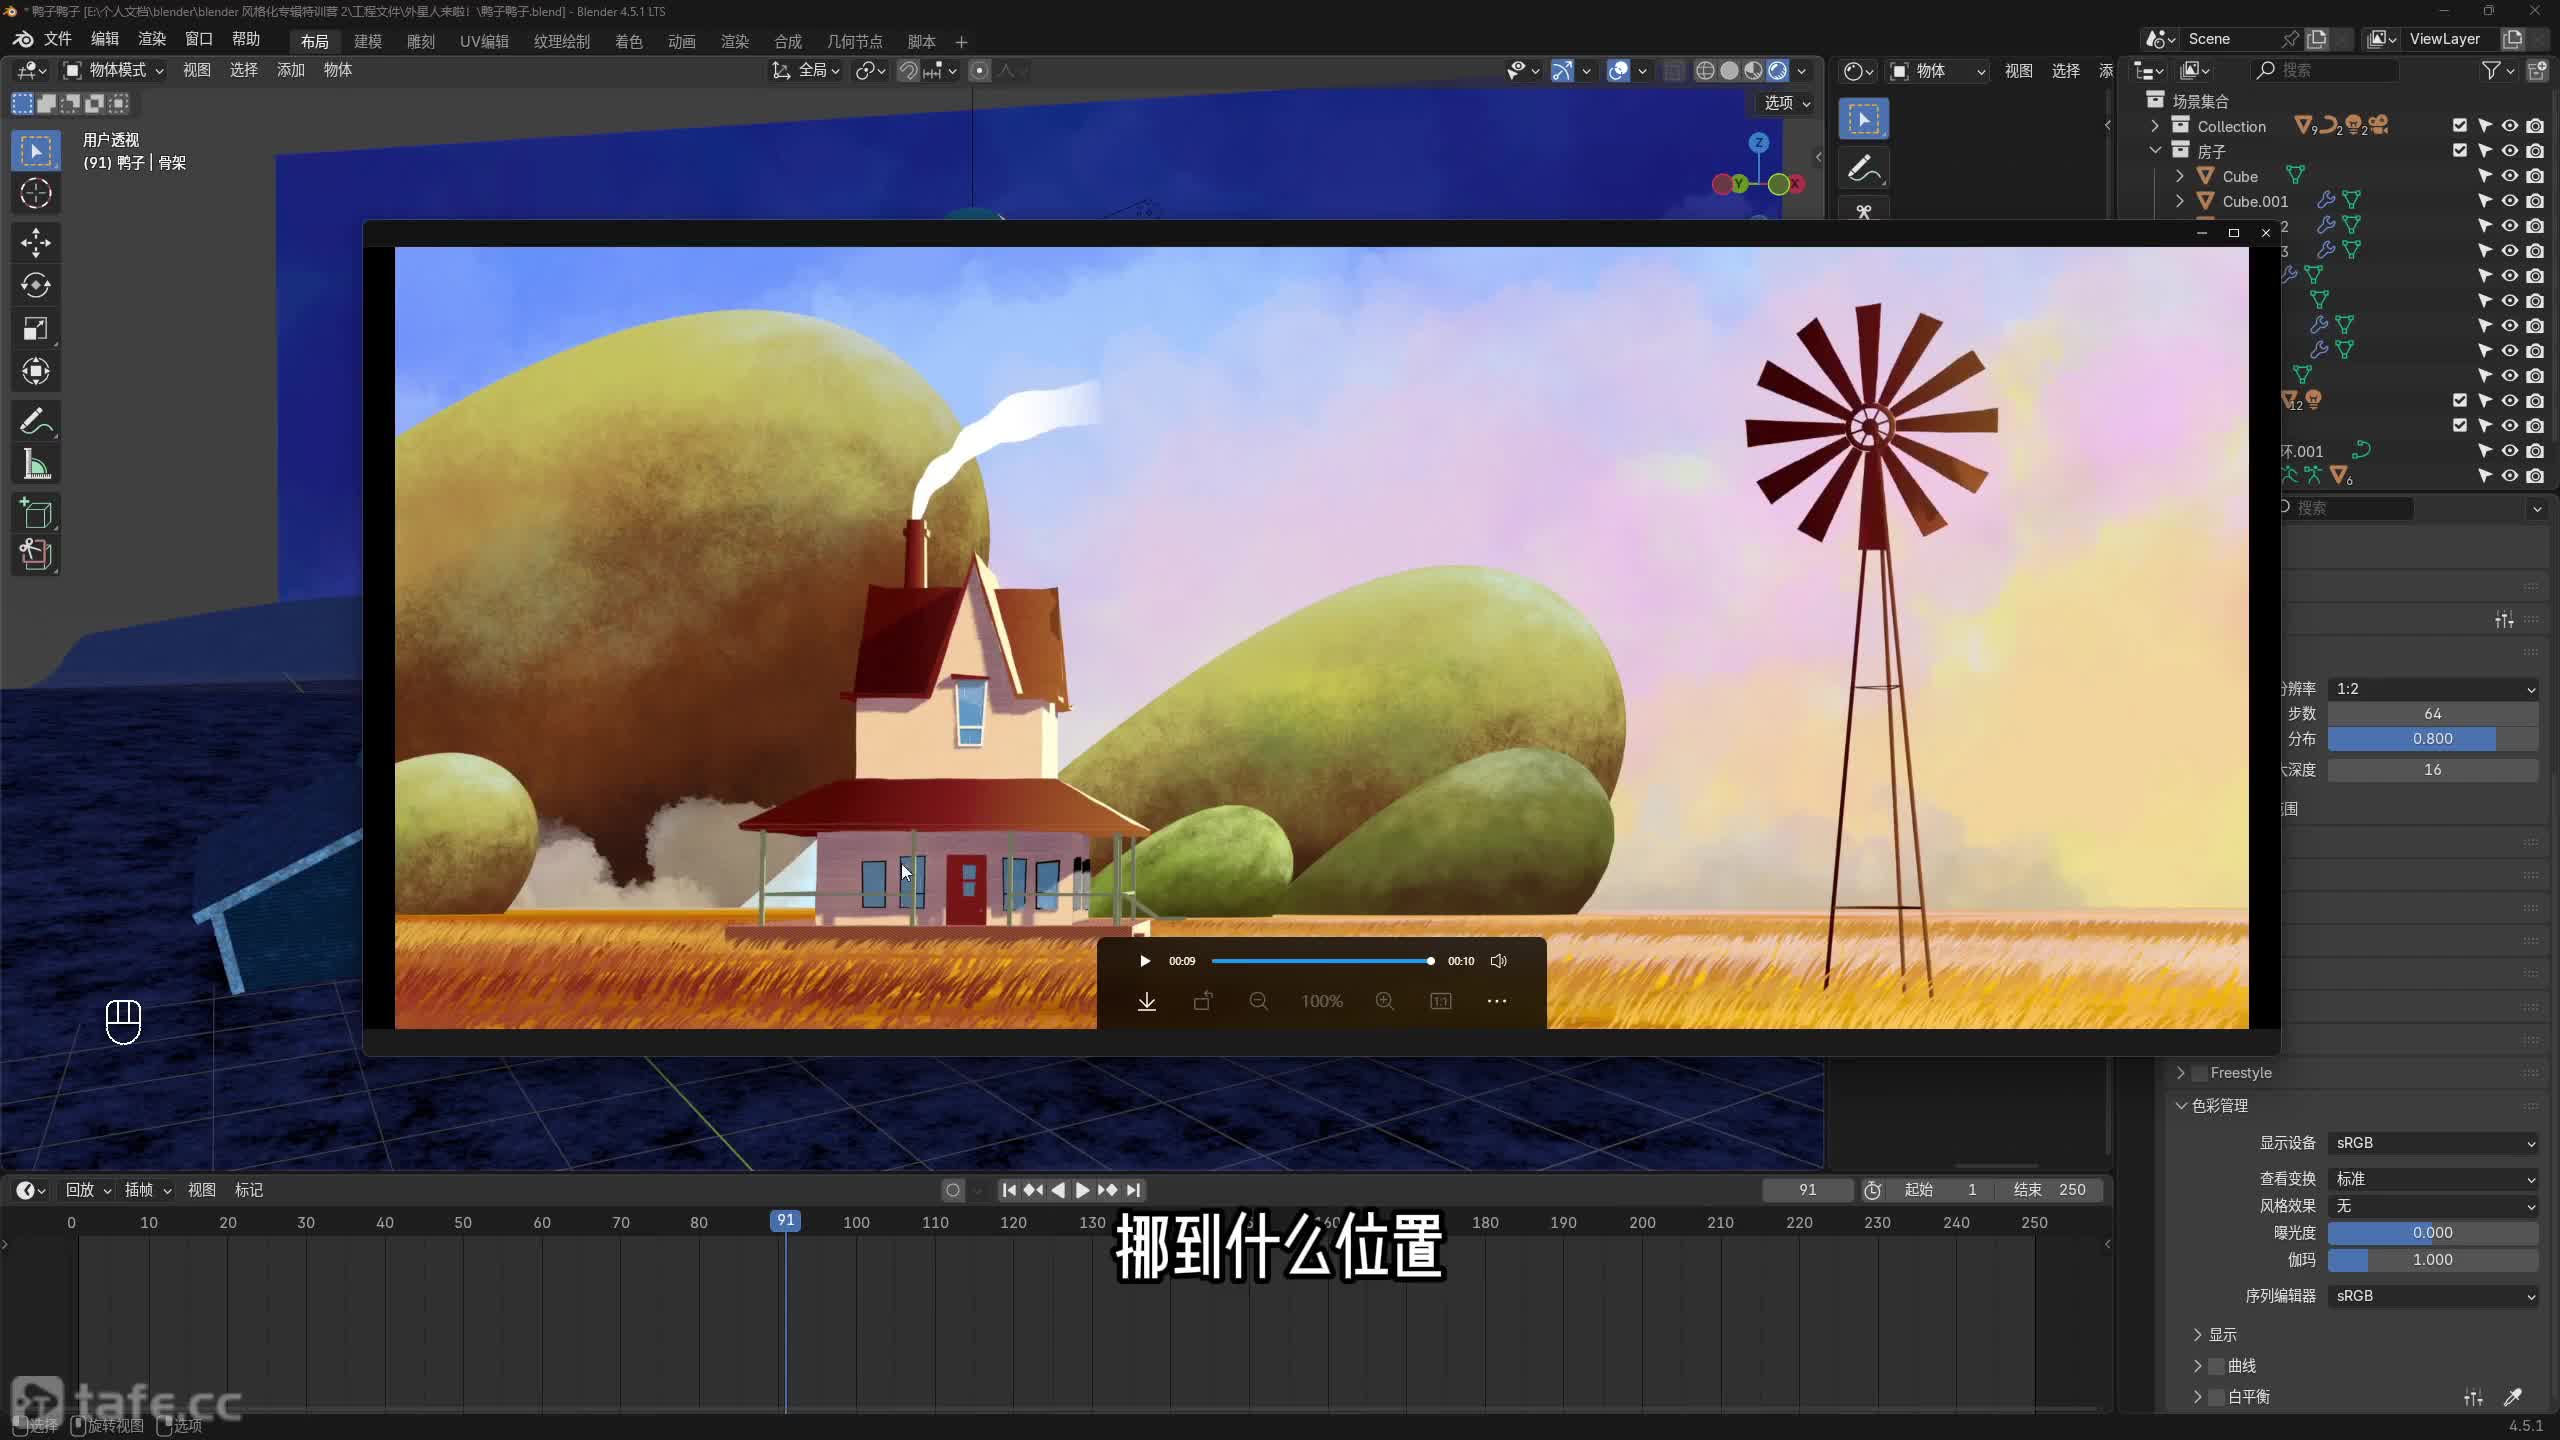The height and width of the screenshot is (1440, 2560).
Task: Select the Add Cube tool
Action: 36,513
